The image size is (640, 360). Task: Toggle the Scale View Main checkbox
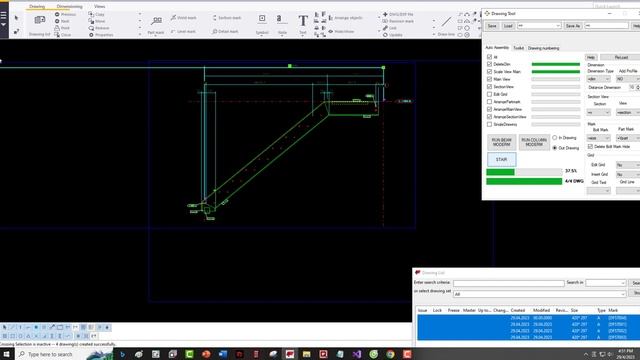click(x=489, y=72)
